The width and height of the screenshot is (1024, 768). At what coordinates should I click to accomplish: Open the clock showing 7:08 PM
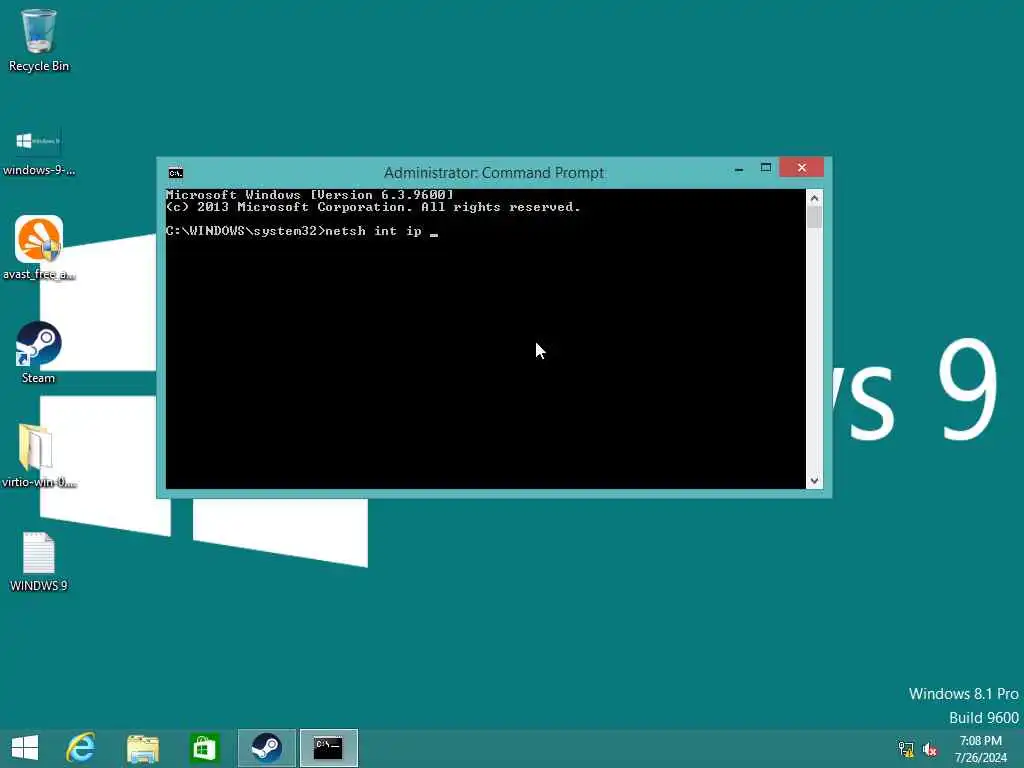point(980,749)
